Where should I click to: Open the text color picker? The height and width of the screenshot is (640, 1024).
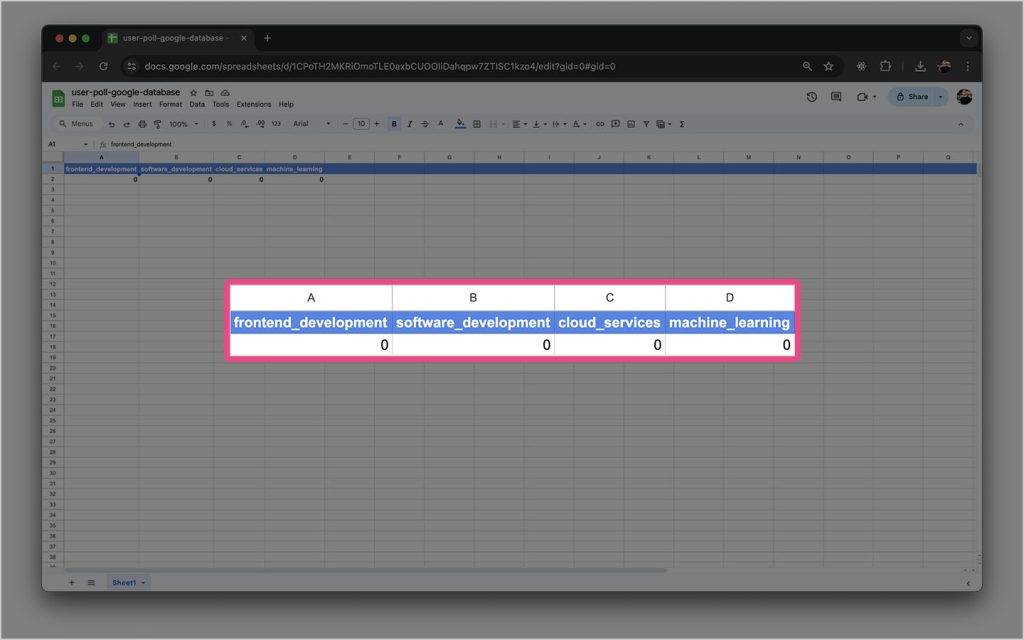point(441,124)
